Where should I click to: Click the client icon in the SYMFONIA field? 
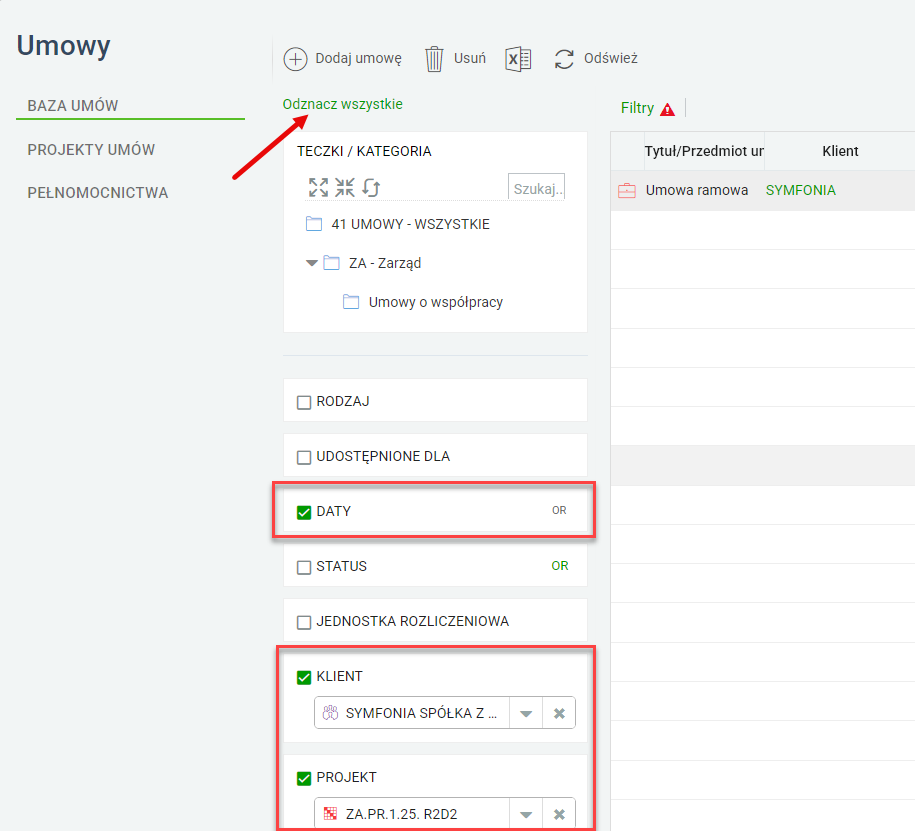point(330,713)
